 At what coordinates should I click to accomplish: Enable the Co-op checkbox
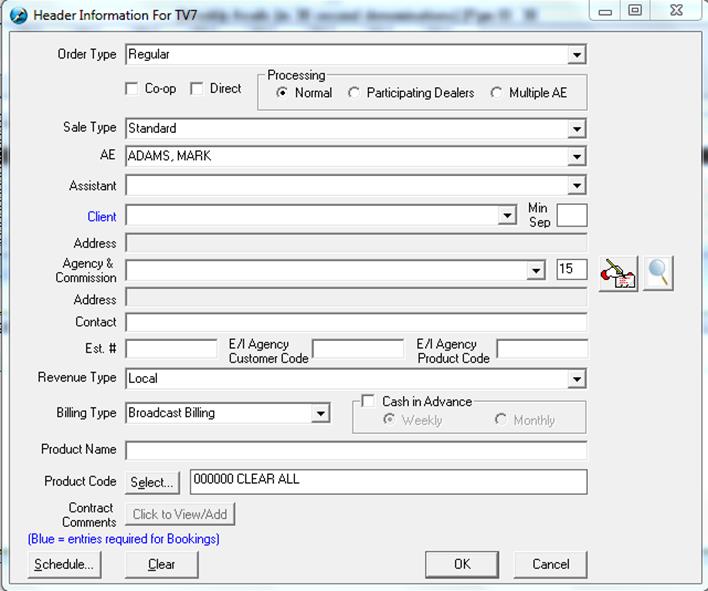coord(132,89)
